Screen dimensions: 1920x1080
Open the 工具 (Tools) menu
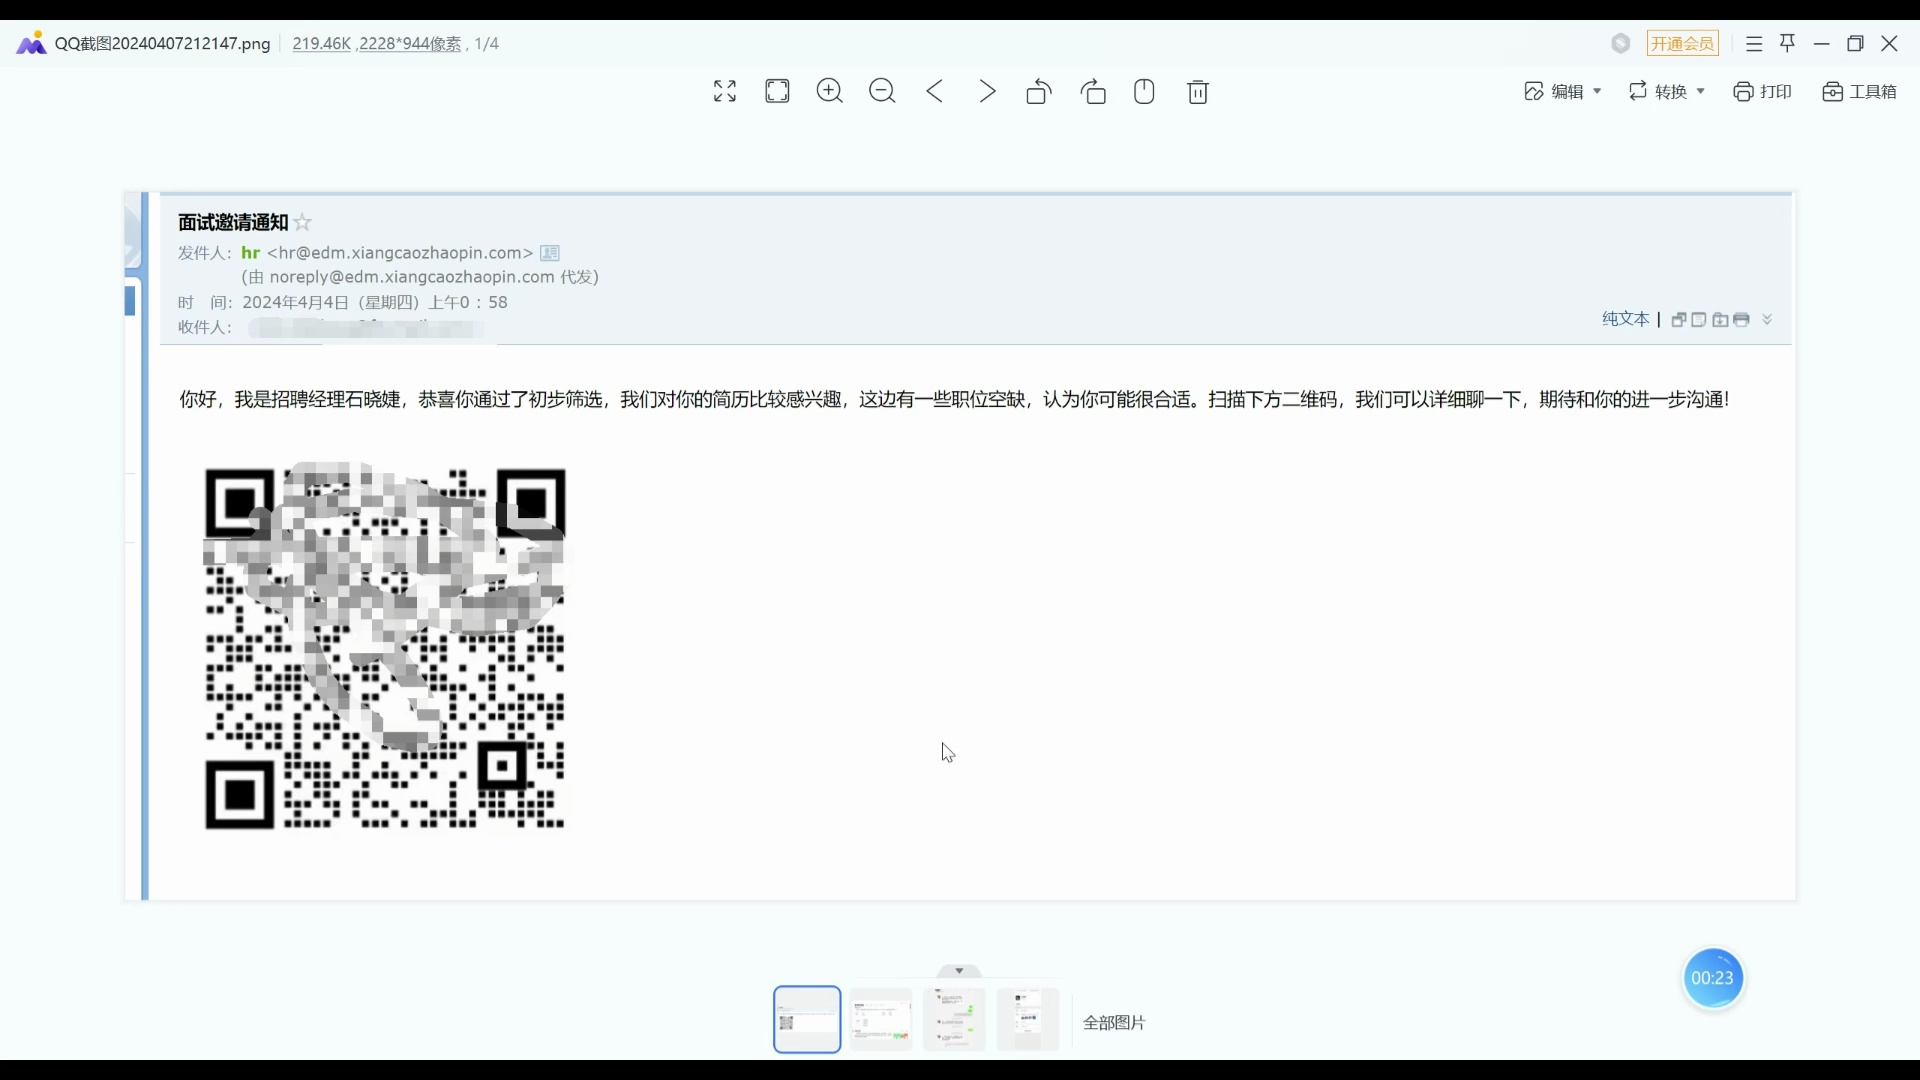1862,91
